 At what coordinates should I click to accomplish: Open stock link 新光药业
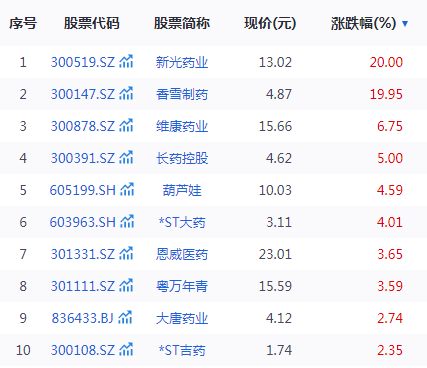pos(182,62)
